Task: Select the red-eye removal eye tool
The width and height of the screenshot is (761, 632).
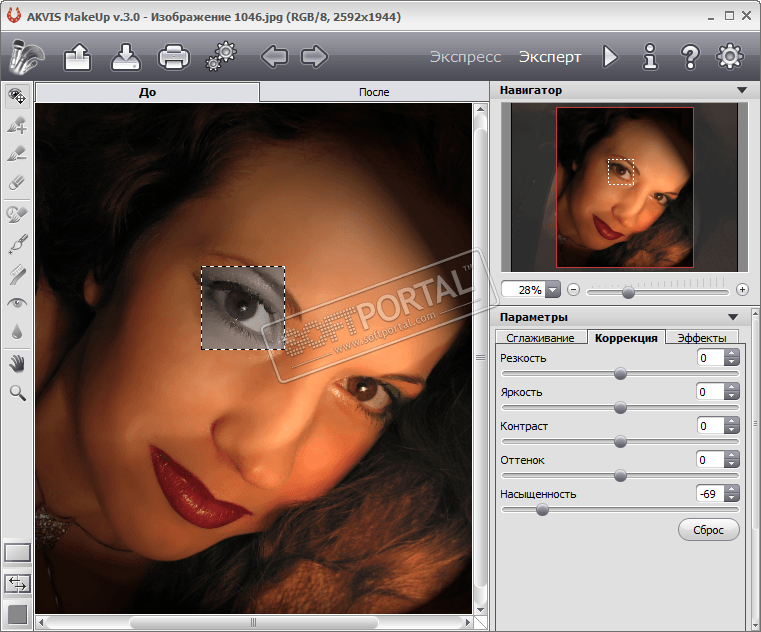Action: pyautogui.click(x=17, y=302)
